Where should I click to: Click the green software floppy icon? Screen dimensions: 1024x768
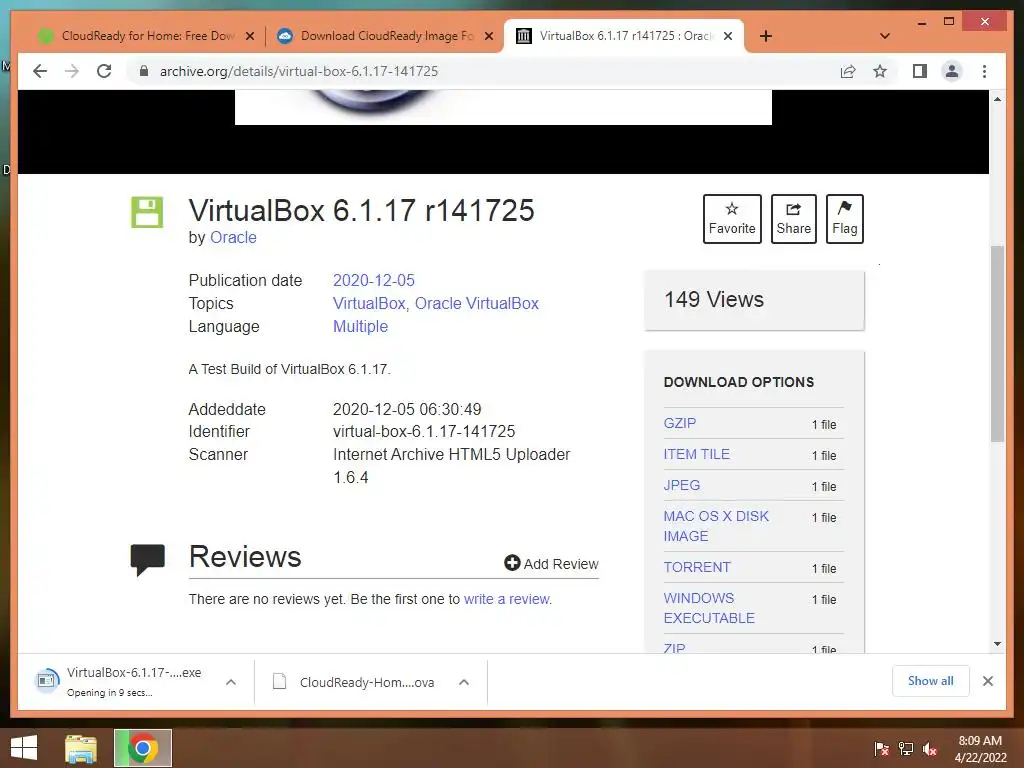147,212
